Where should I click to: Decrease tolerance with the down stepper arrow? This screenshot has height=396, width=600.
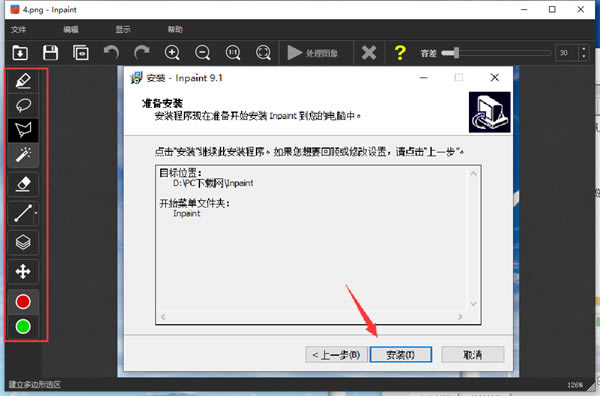coord(584,57)
